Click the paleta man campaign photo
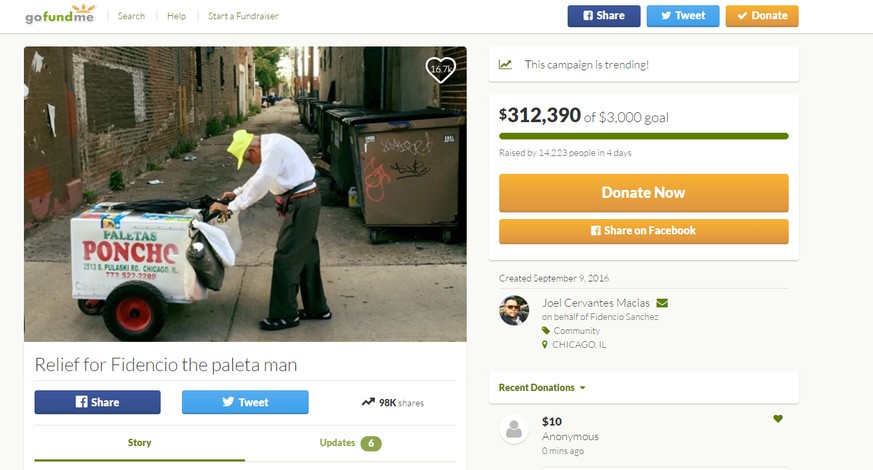 [x=245, y=194]
